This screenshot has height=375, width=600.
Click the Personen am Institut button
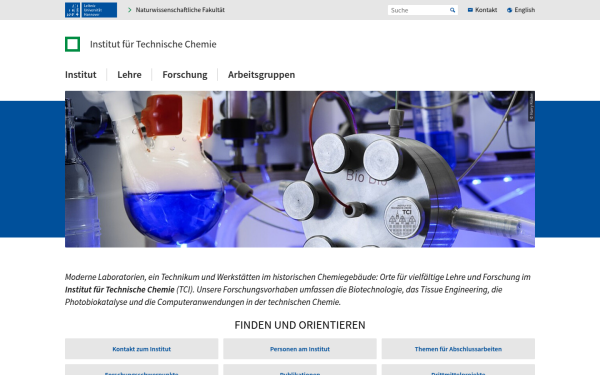pyautogui.click(x=300, y=349)
